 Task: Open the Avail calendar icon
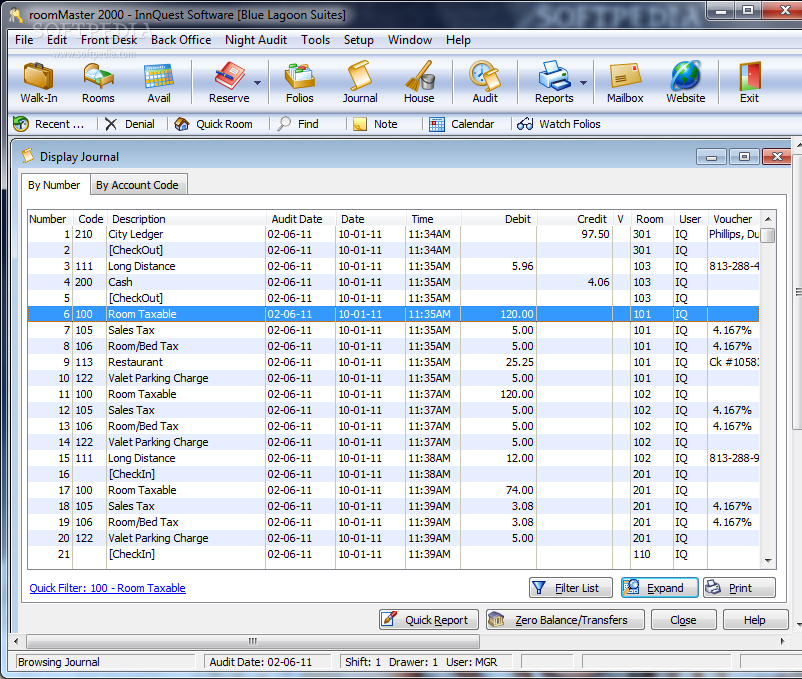pos(159,83)
